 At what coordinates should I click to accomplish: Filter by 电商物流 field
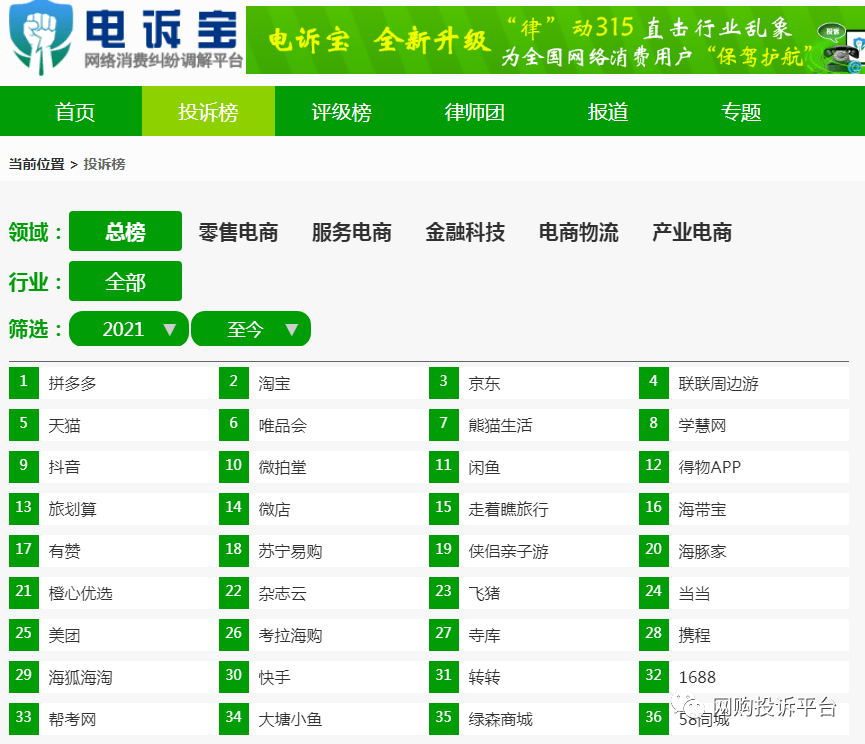[x=579, y=232]
